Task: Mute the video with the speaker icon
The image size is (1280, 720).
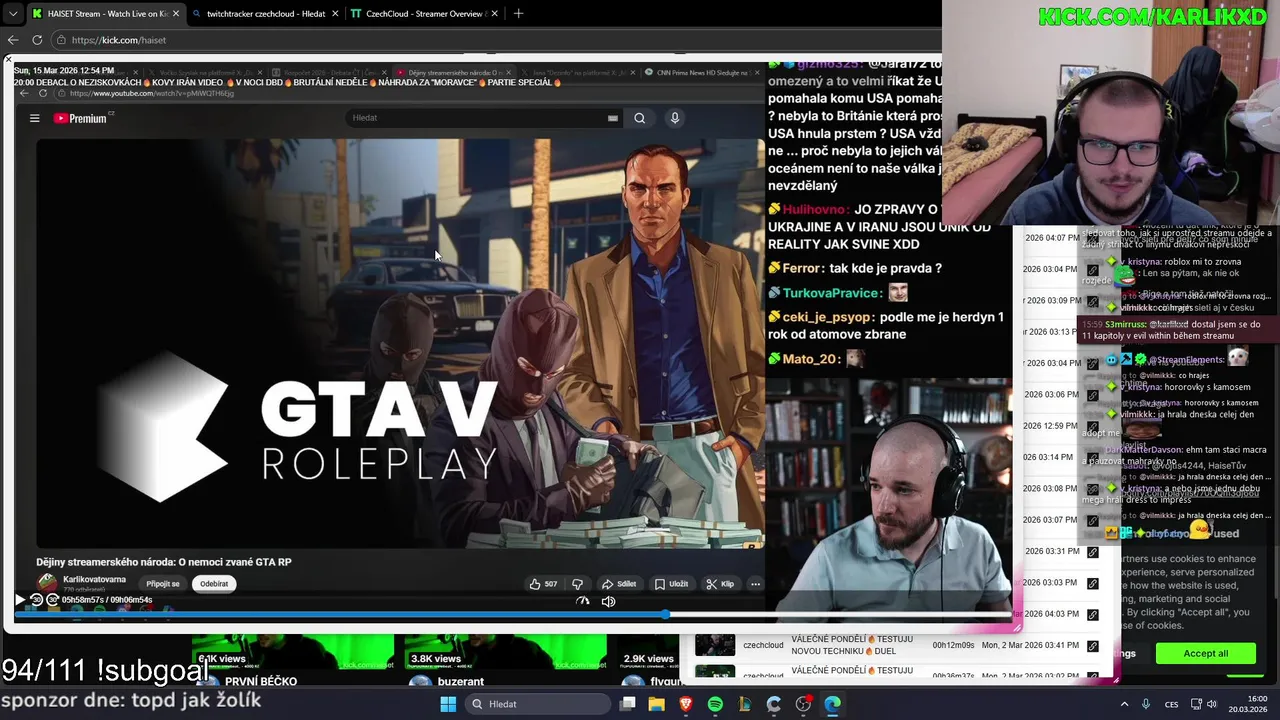Action: [608, 601]
